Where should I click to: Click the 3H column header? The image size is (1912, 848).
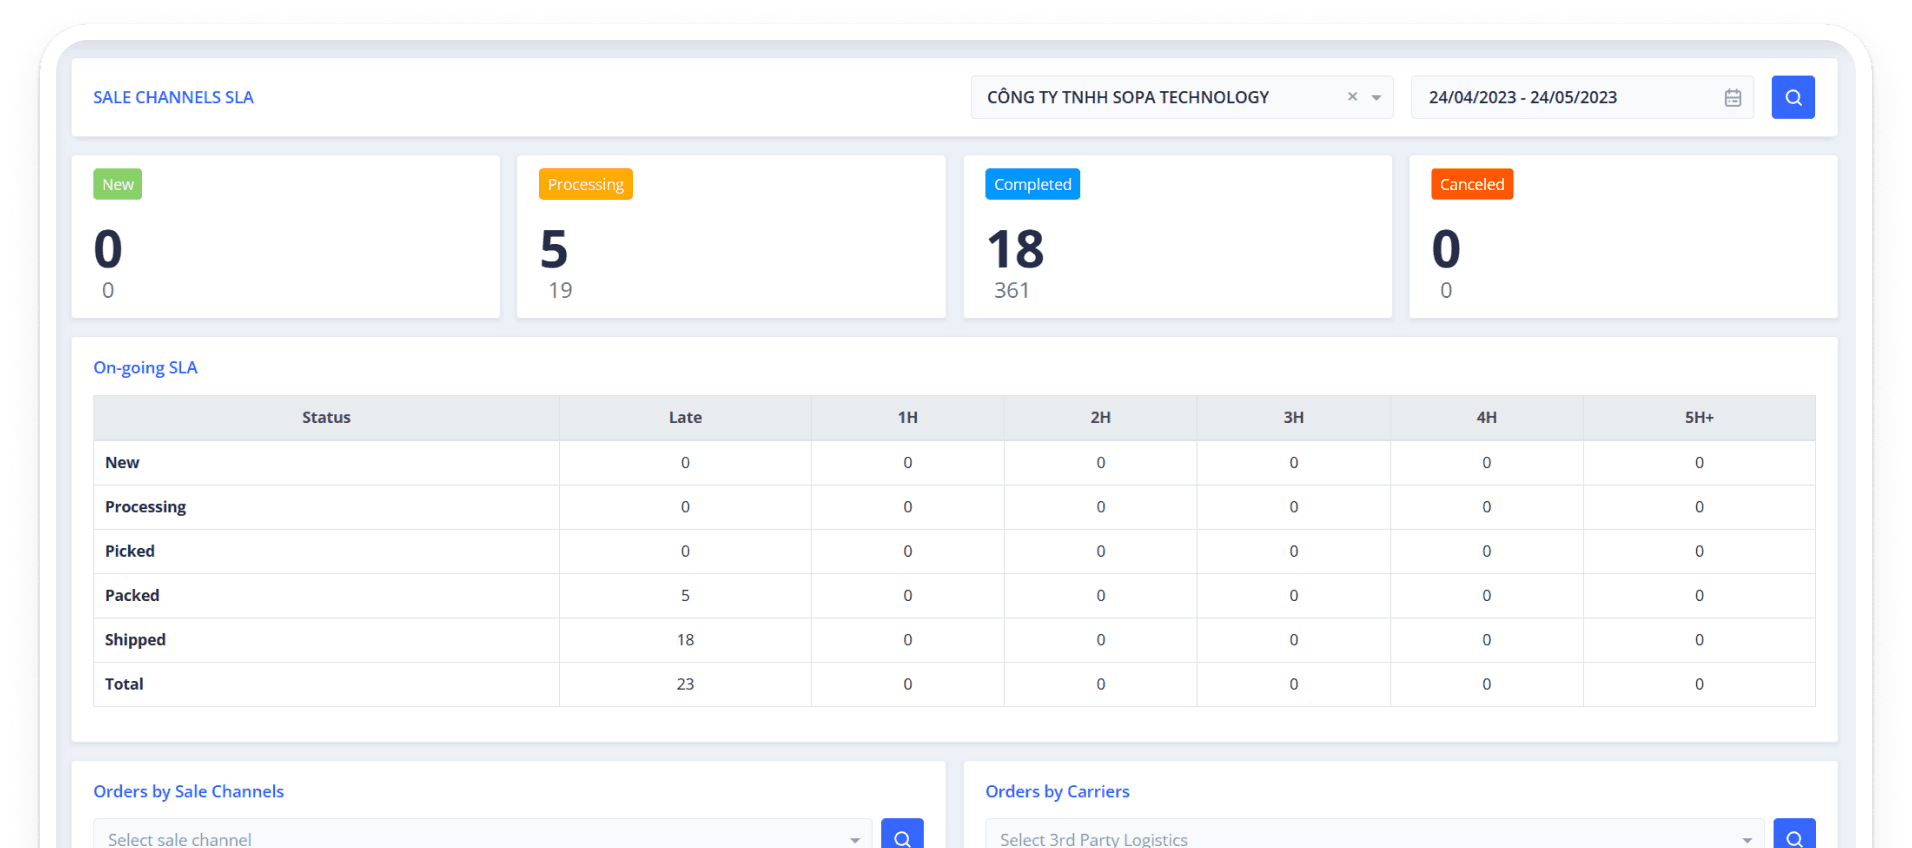[x=1293, y=417]
